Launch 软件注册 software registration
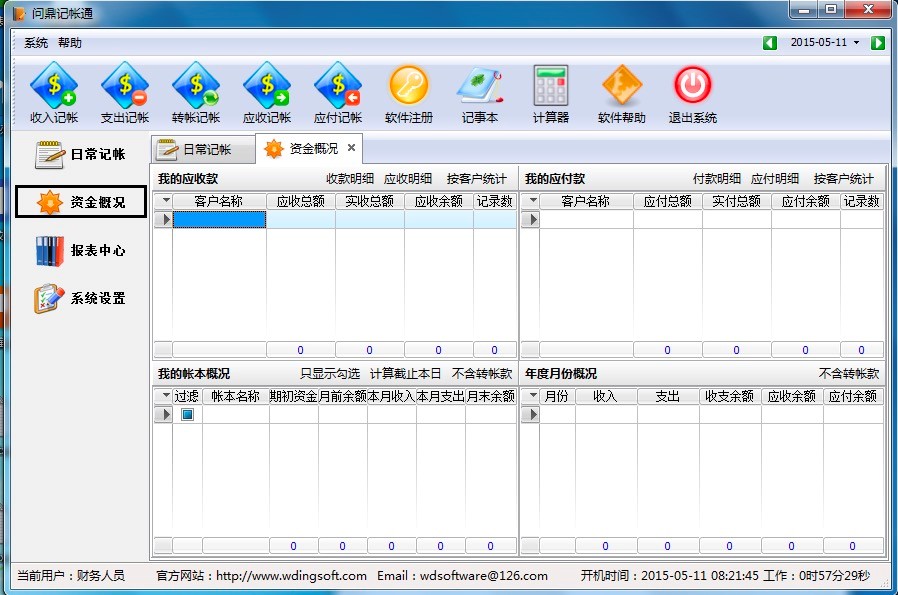The width and height of the screenshot is (898, 595). click(x=409, y=93)
